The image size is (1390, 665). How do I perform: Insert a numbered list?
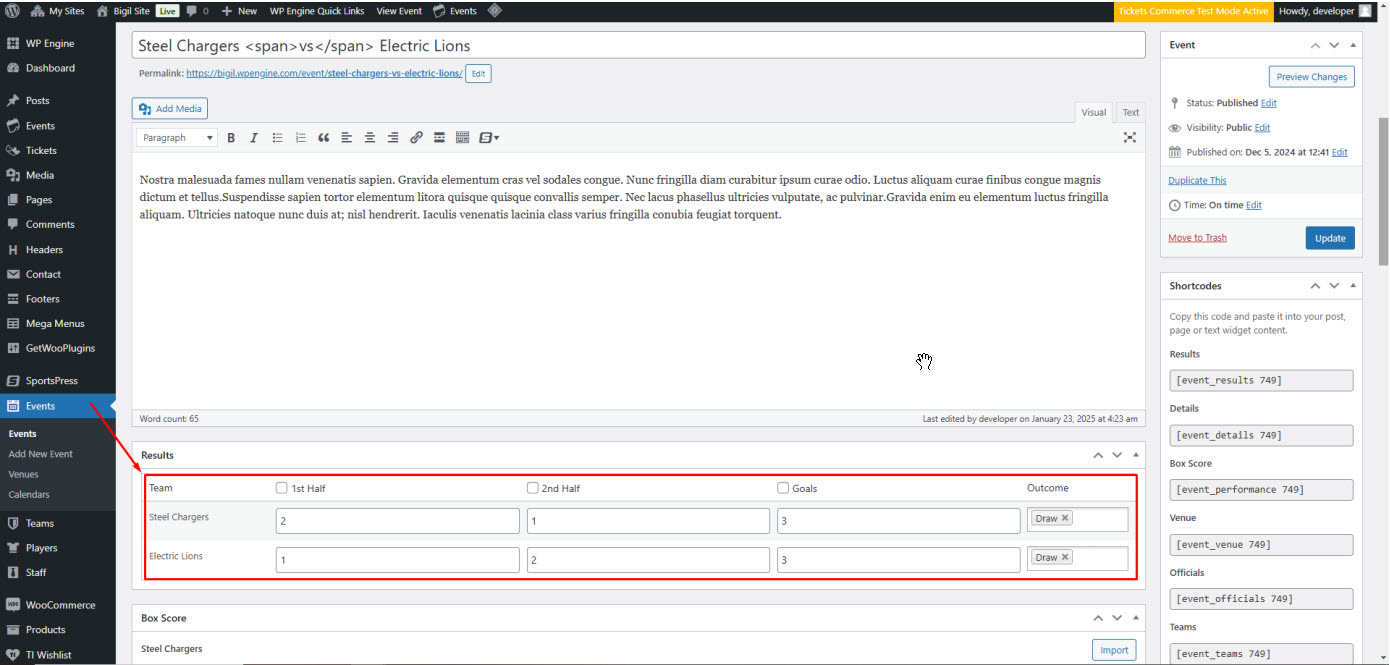point(301,138)
